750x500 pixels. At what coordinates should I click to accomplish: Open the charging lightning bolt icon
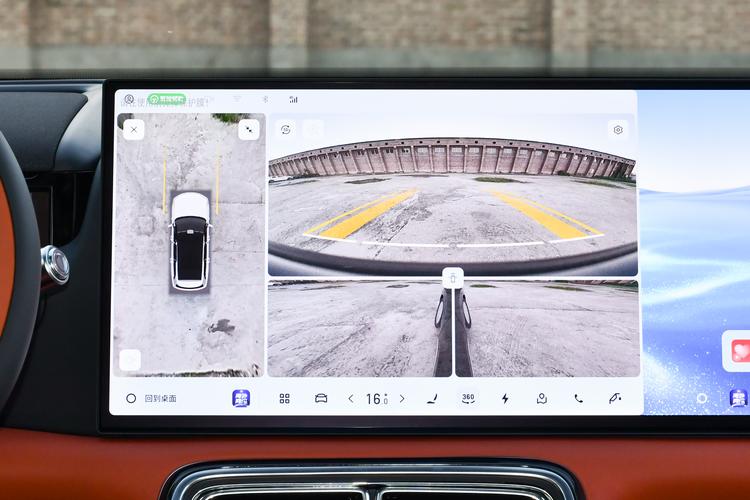pyautogui.click(x=505, y=398)
